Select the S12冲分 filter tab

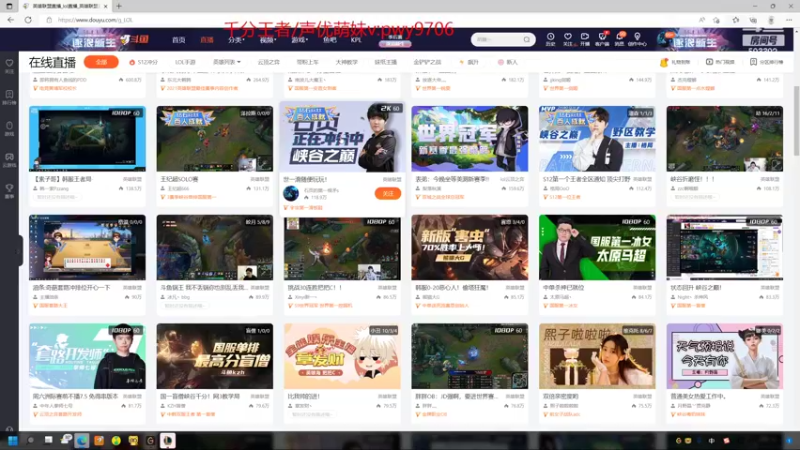pos(143,62)
